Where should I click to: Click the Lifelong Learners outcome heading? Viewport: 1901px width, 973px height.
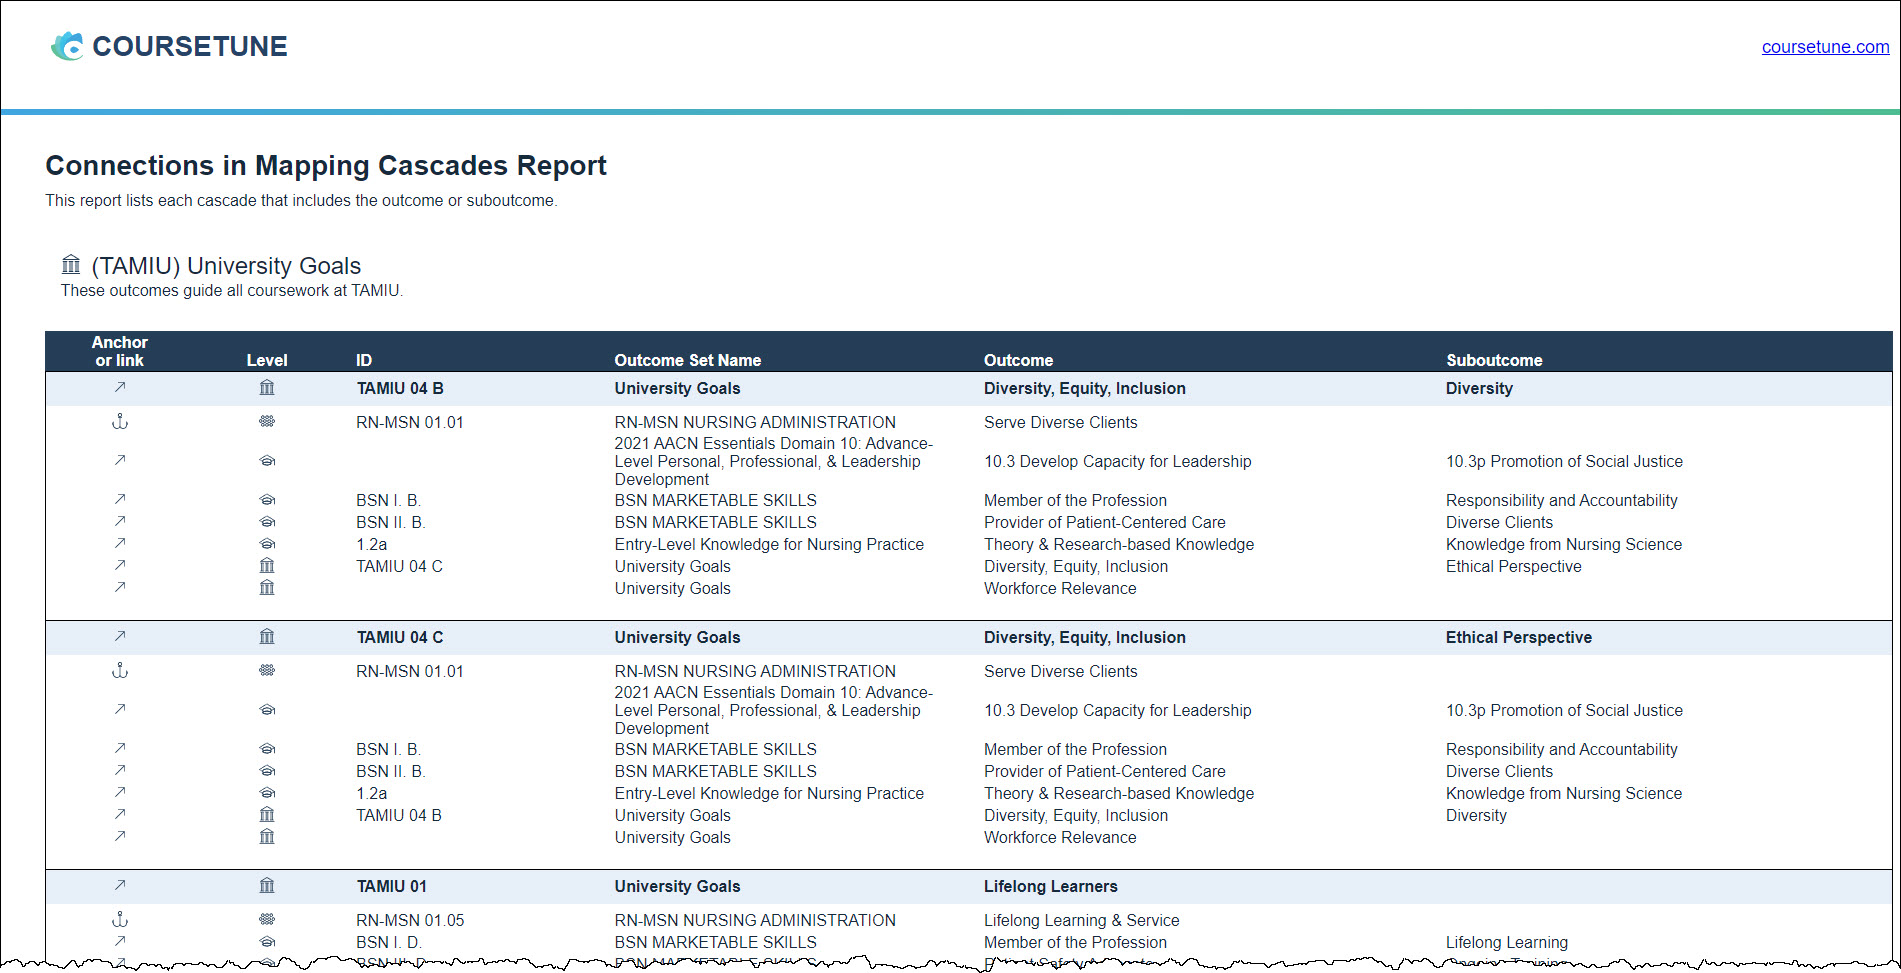[1050, 886]
